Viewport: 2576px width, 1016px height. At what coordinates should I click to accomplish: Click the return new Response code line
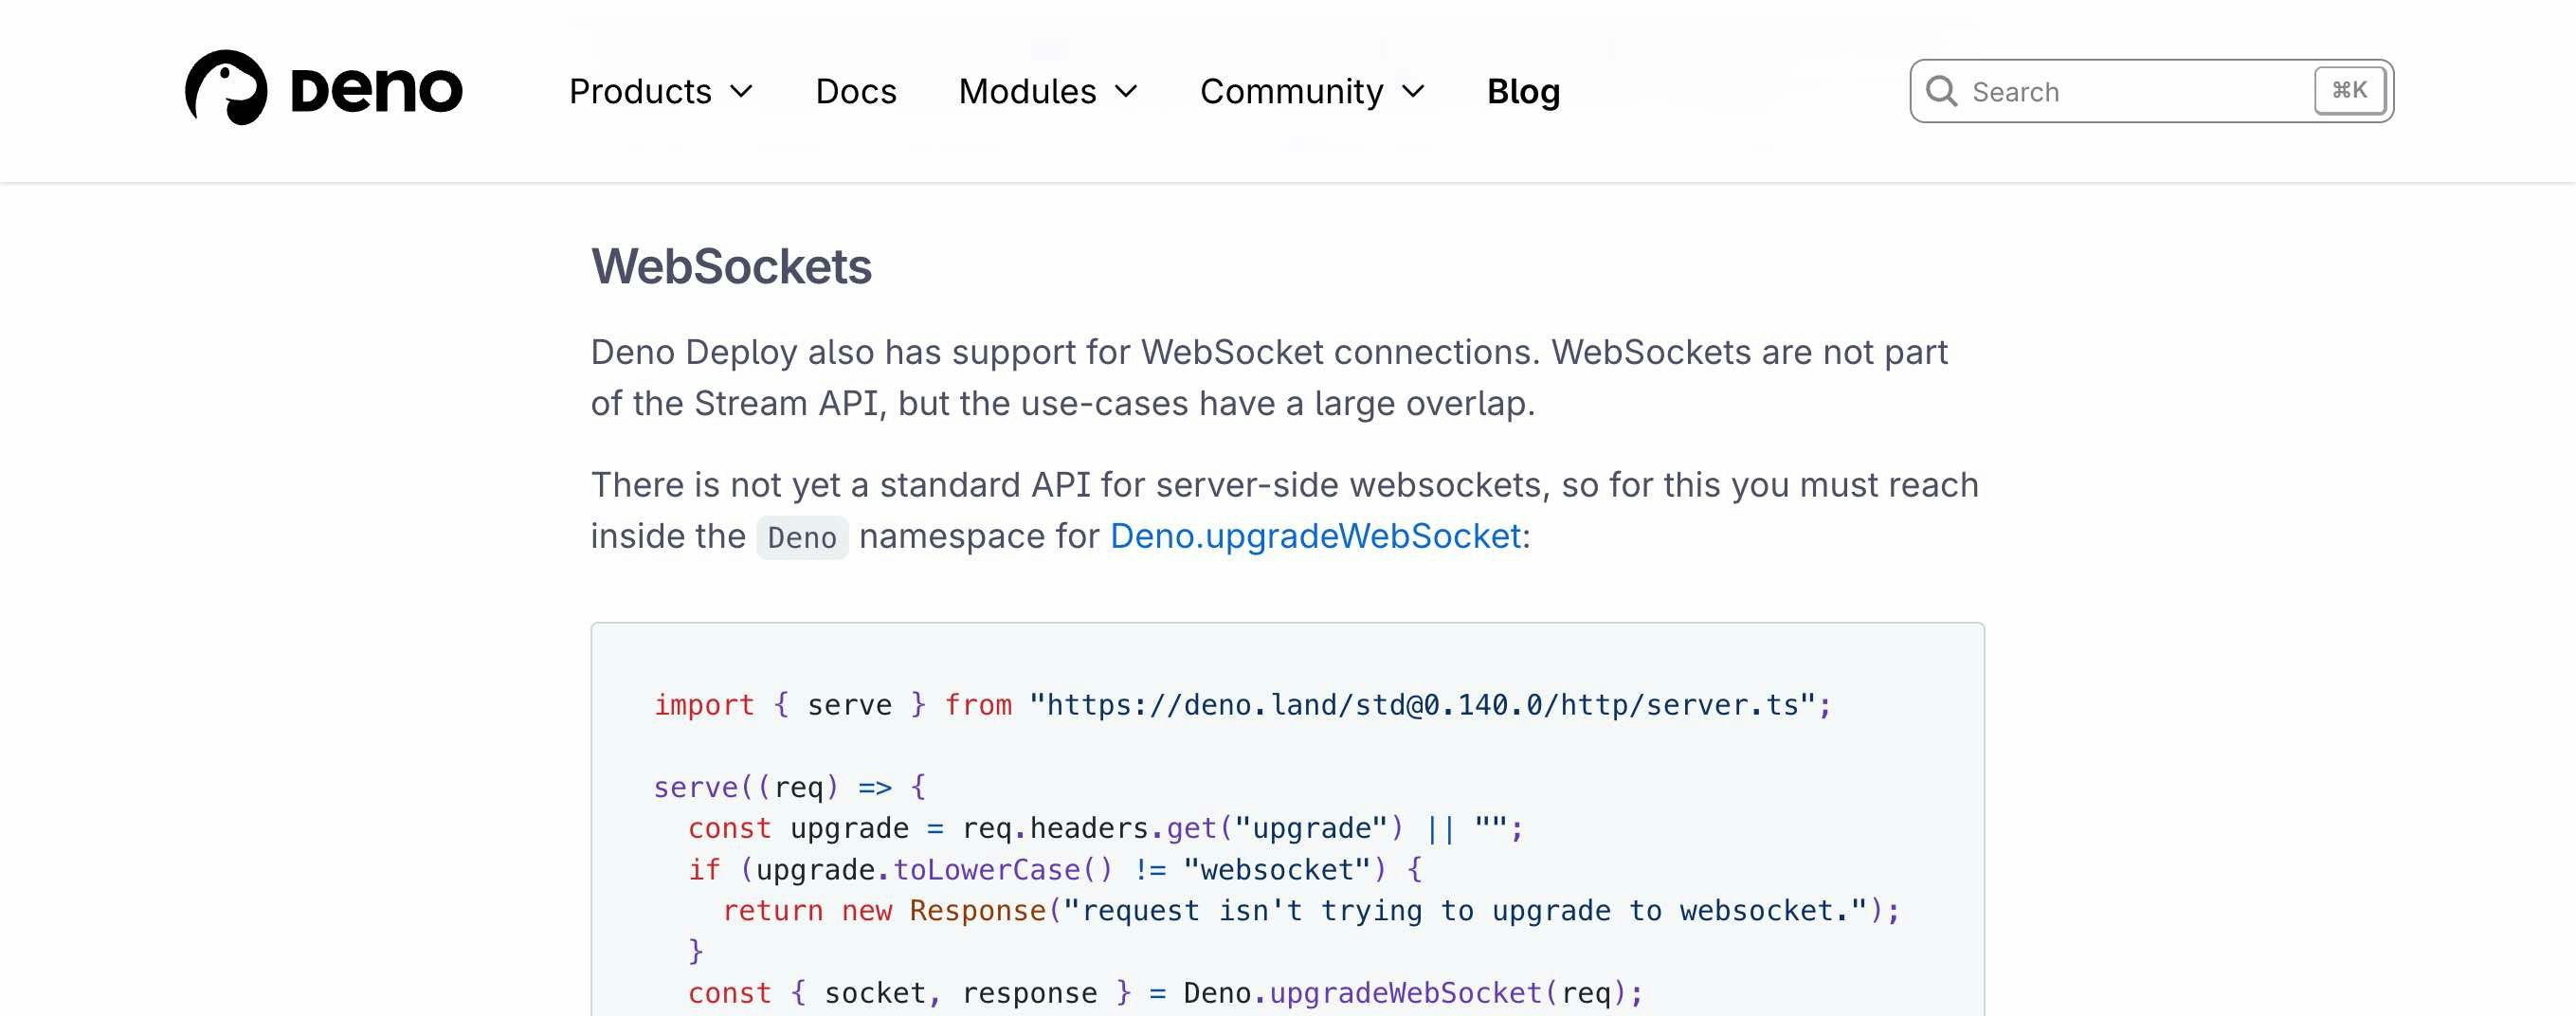coord(1310,911)
